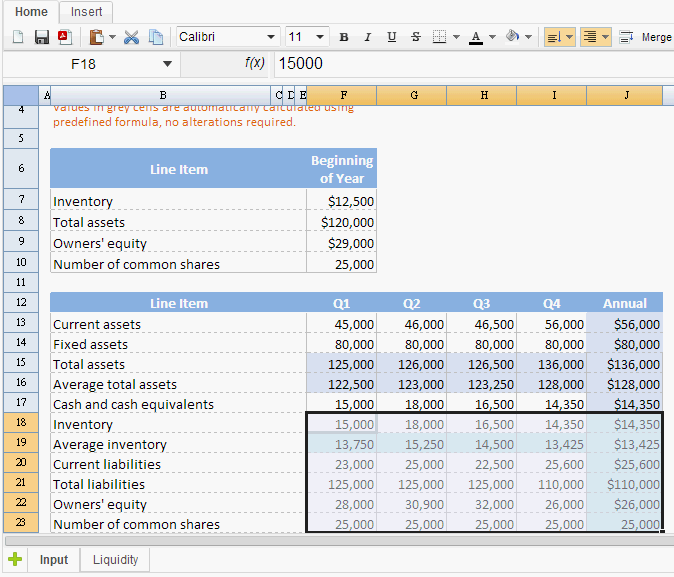Select column I header
Viewport: 674px width, 577px height.
pyautogui.click(x=552, y=95)
